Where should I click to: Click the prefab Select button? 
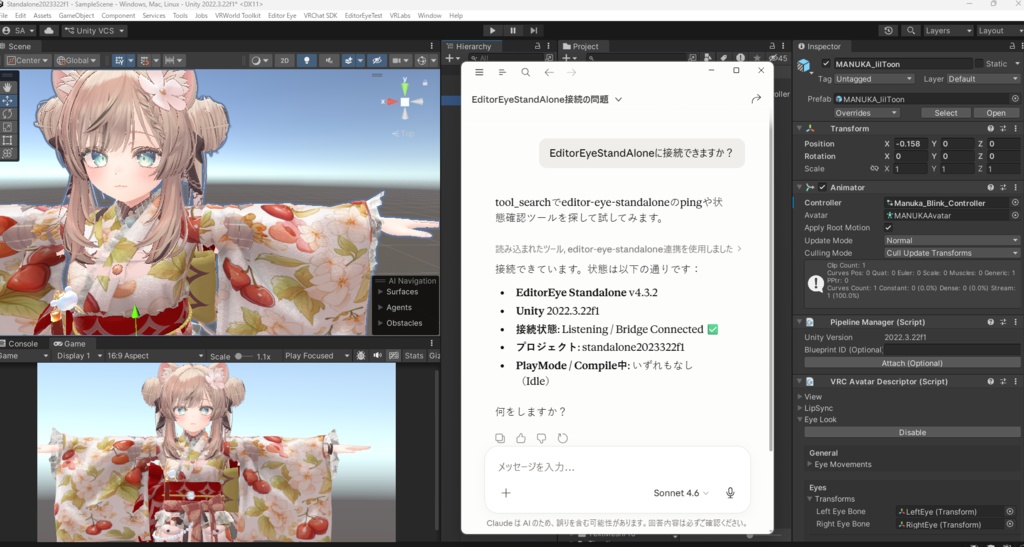[x=946, y=113]
